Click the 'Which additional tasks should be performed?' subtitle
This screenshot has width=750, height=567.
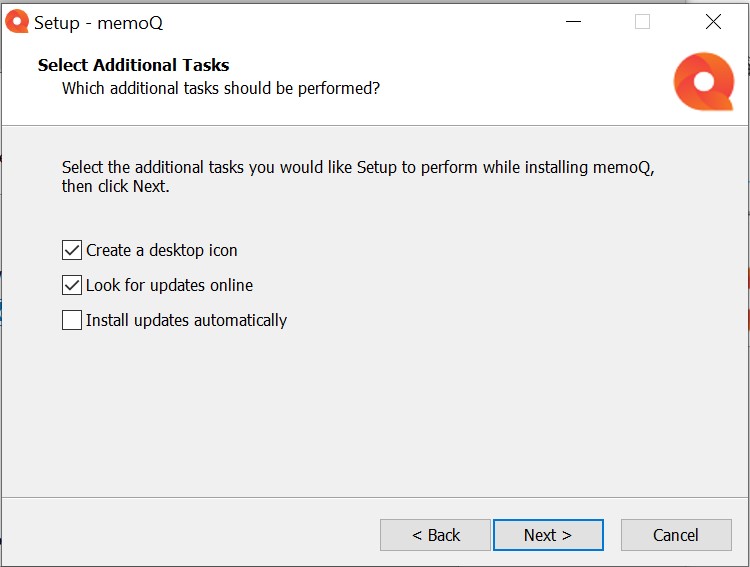(x=221, y=89)
